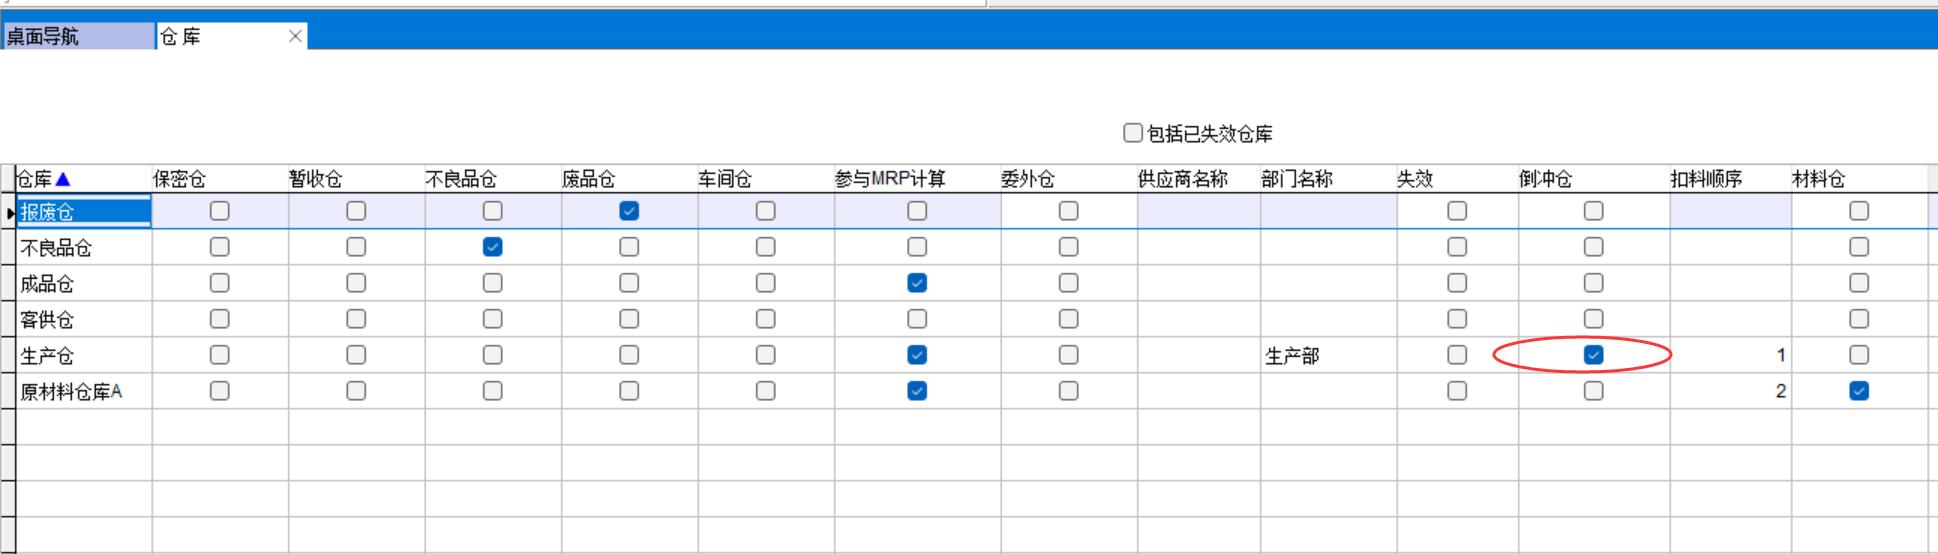The width and height of the screenshot is (1938, 554).
Task: Enable 包括已失效仓库 checkbox
Action: tap(1133, 133)
